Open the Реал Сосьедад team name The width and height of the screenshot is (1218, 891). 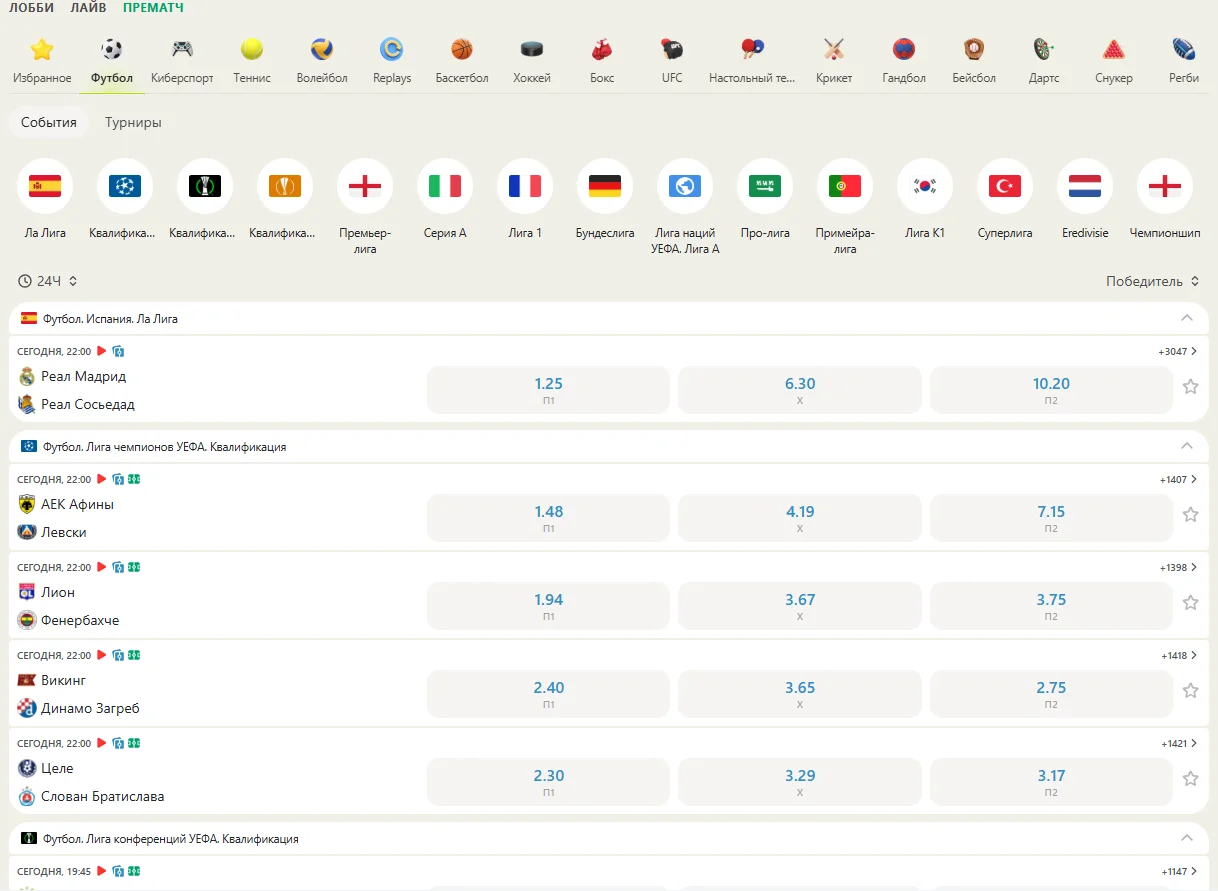88,404
